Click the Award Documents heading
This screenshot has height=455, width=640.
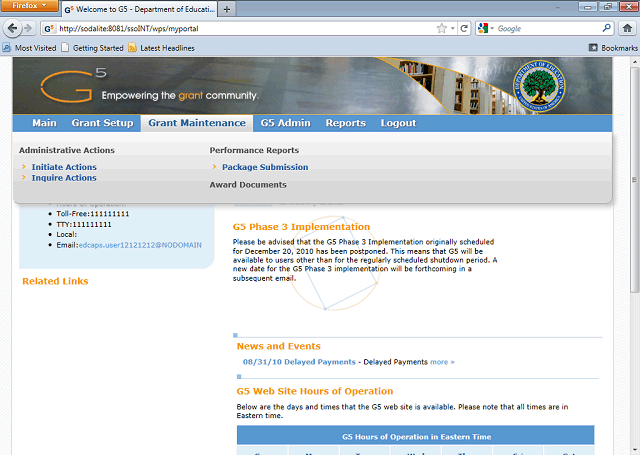click(248, 185)
